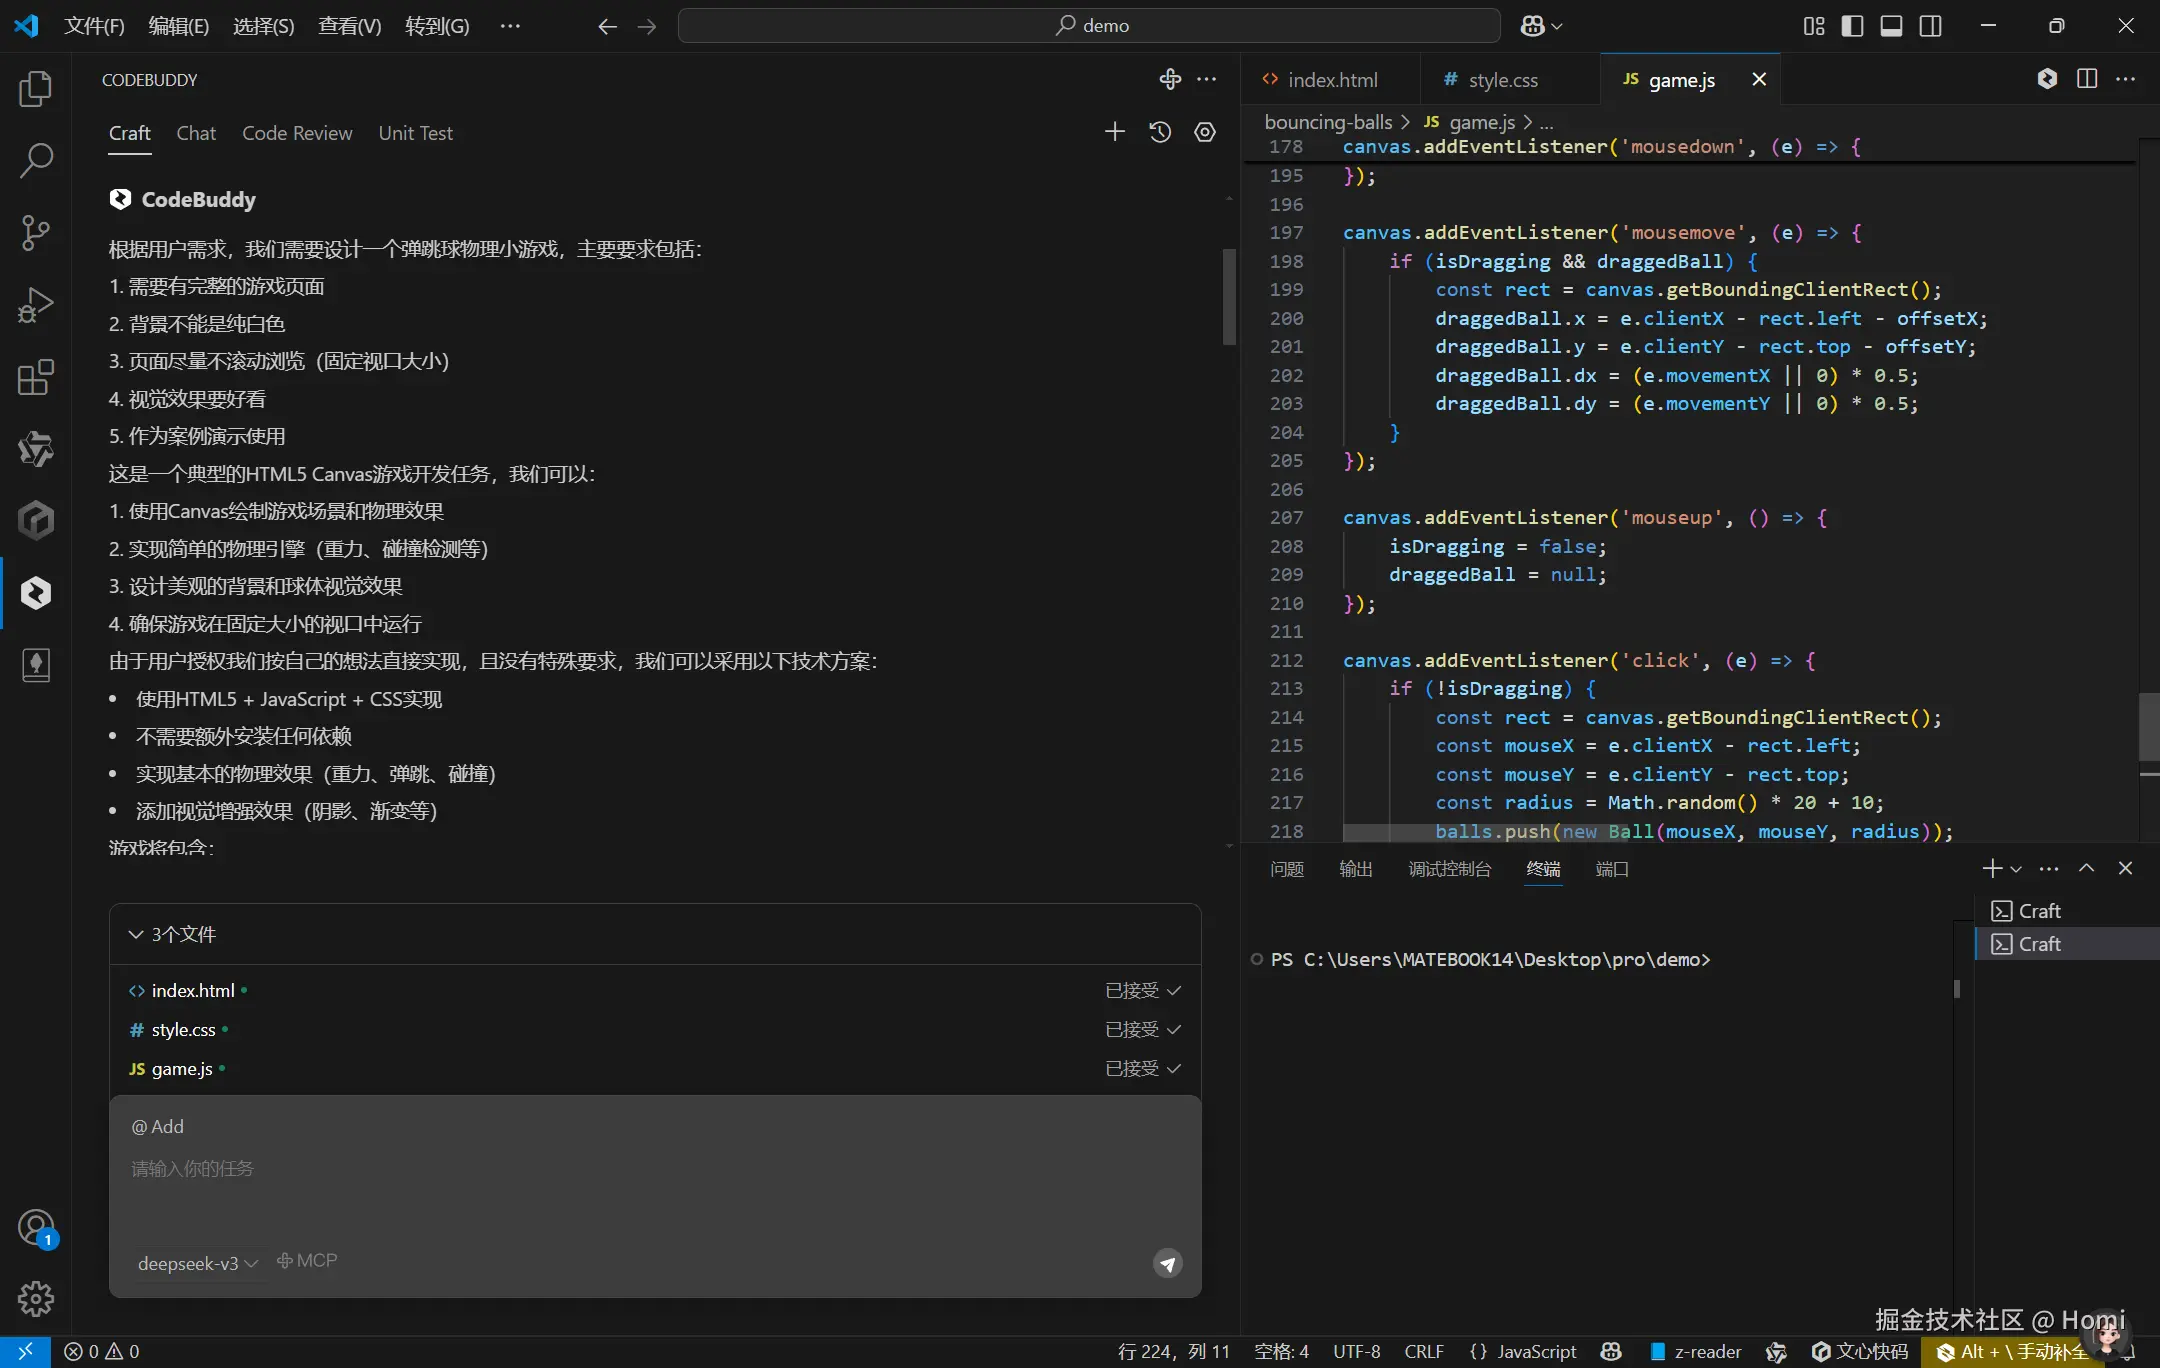Split the editor to the right
Image resolution: width=2160 pixels, height=1368 pixels.
[2087, 79]
